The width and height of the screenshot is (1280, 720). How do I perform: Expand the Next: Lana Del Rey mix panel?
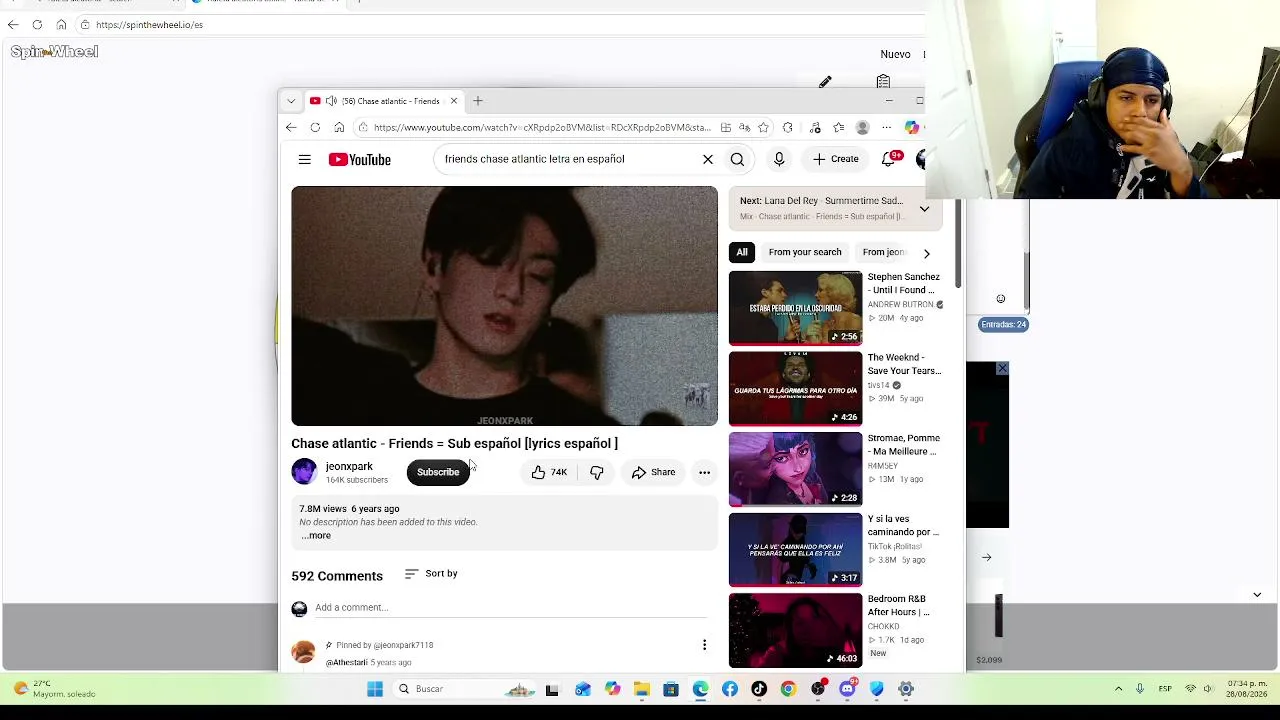(924, 209)
